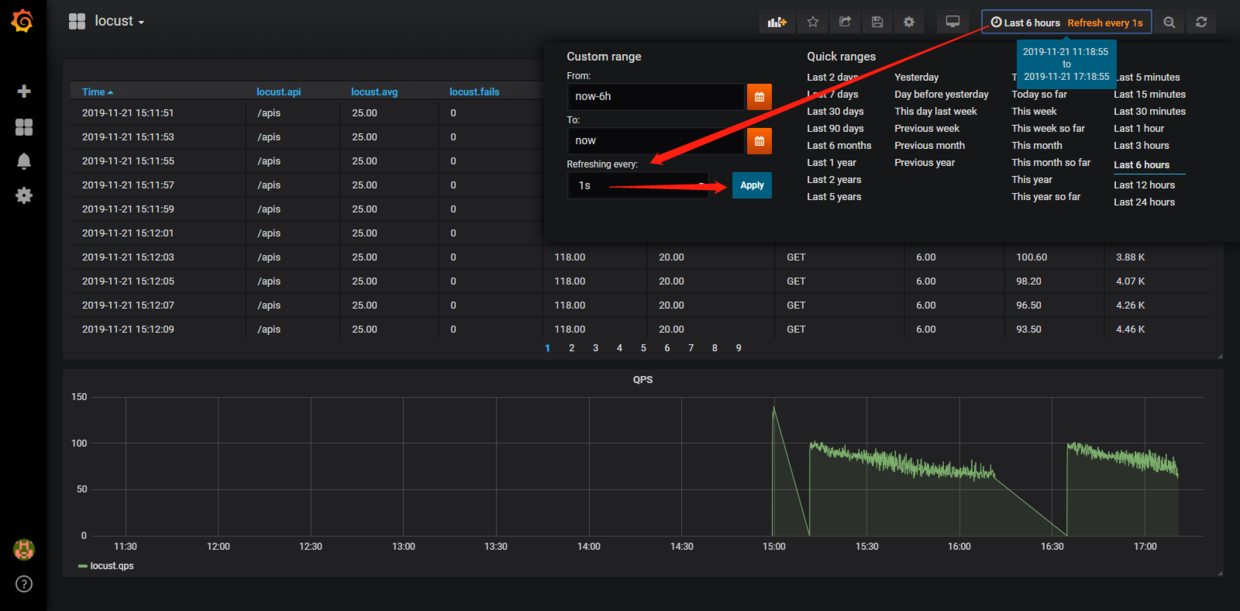The width and height of the screenshot is (1240, 611).
Task: Select quick range Last 2 years
Action: pos(834,180)
